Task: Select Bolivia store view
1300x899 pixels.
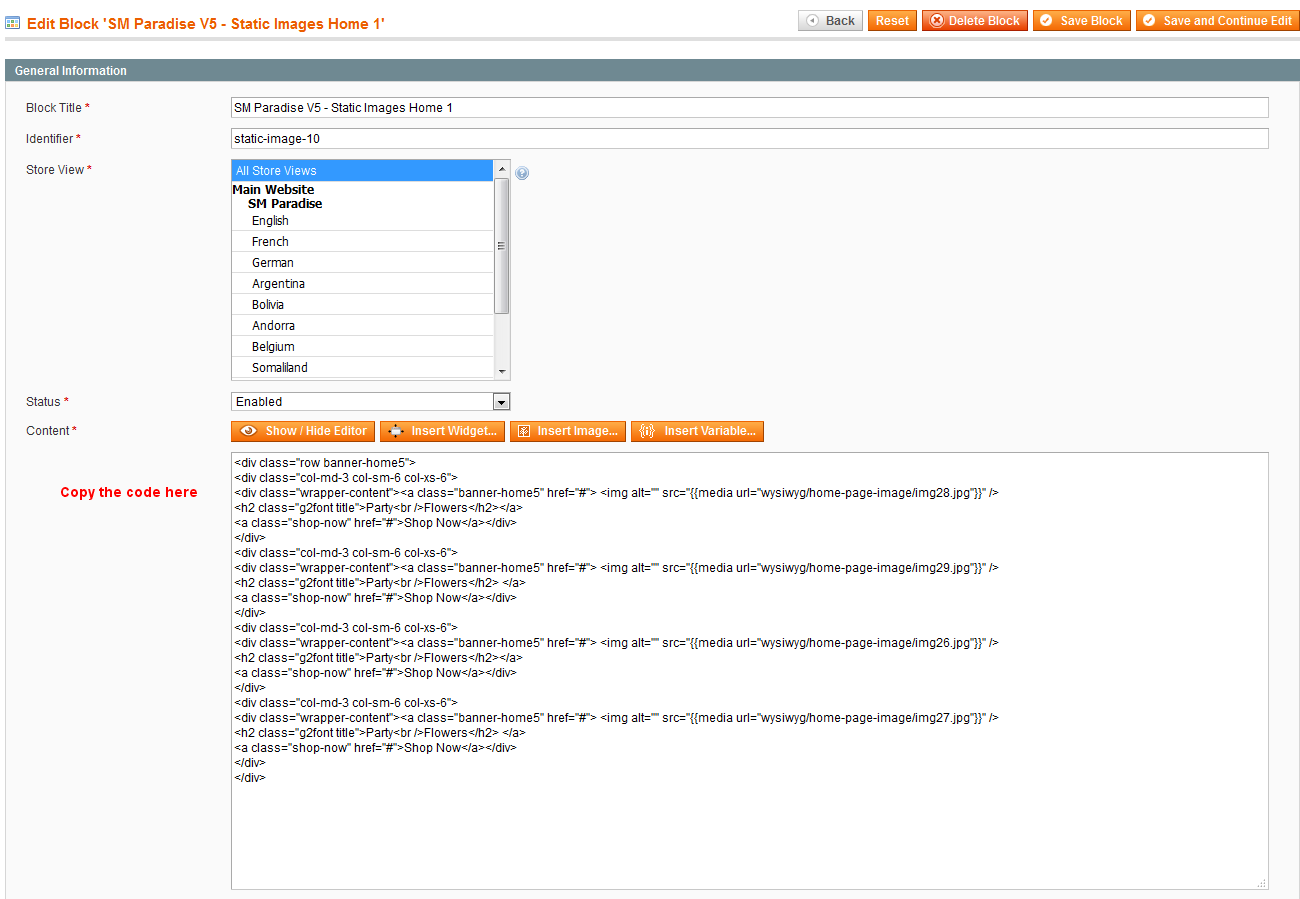Action: click(x=363, y=305)
